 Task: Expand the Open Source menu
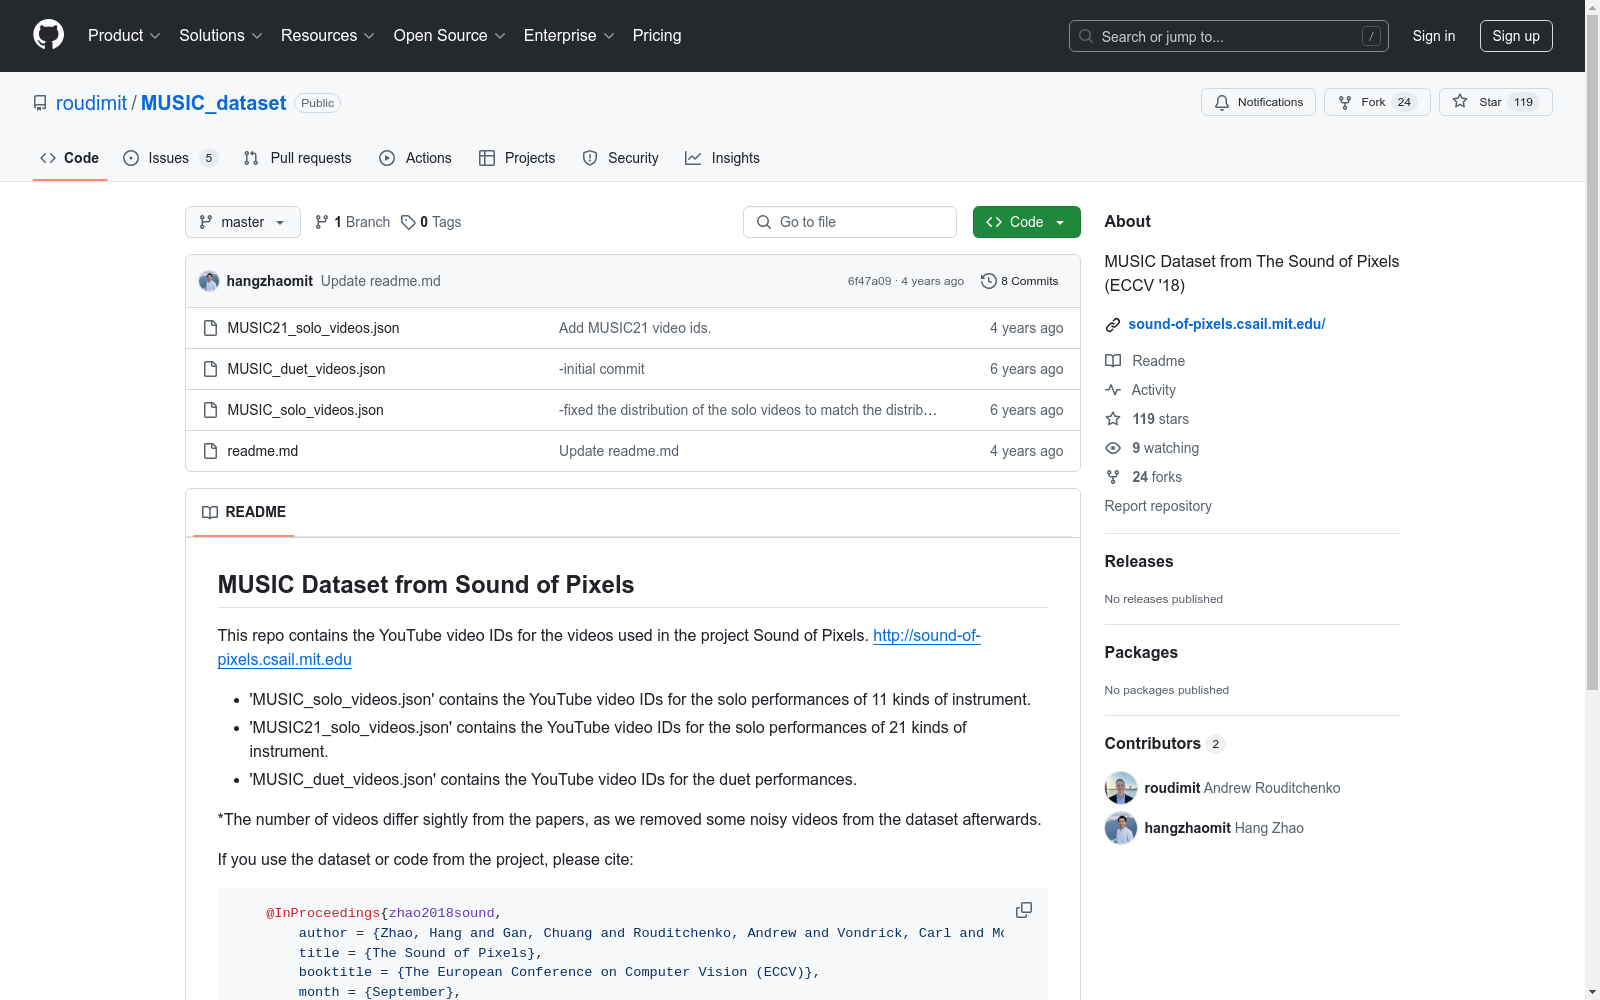coord(450,36)
